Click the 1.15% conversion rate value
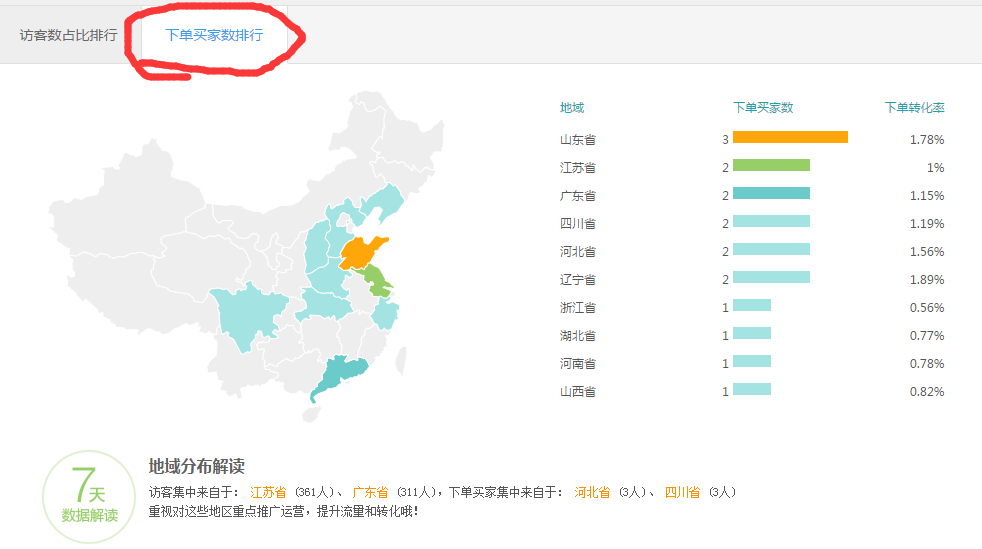Viewport: 982px width, 549px height. tap(927, 196)
